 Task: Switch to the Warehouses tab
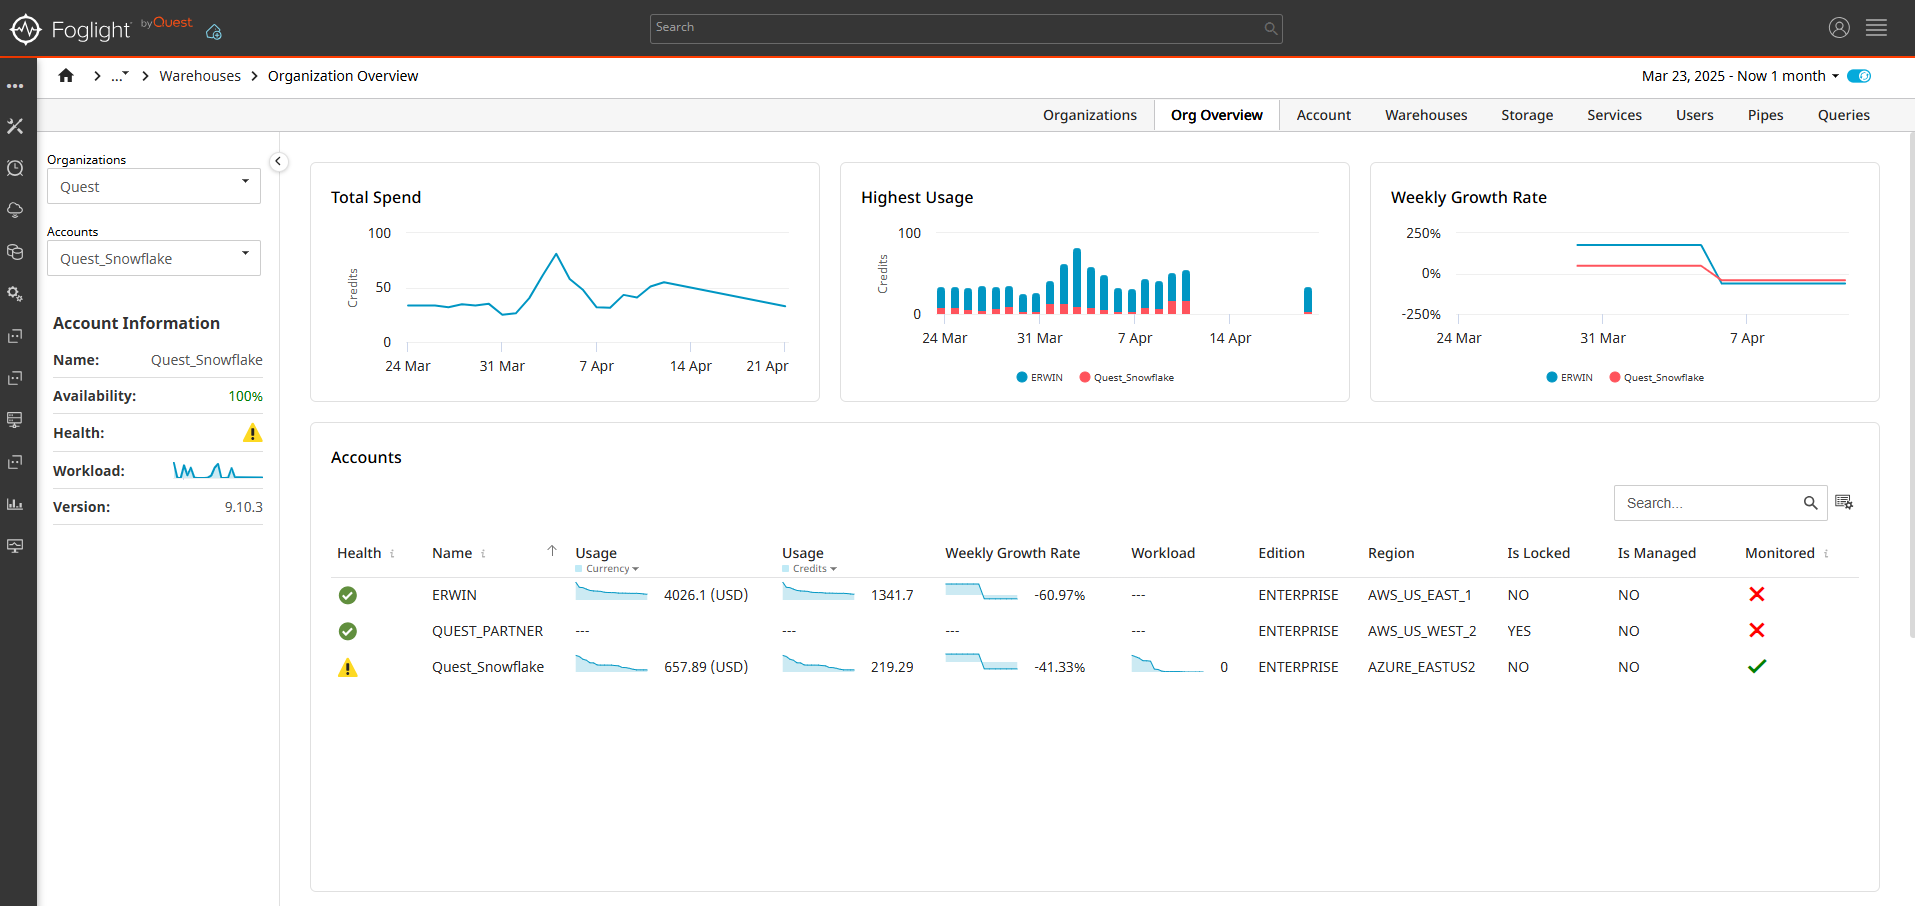[x=1426, y=115]
